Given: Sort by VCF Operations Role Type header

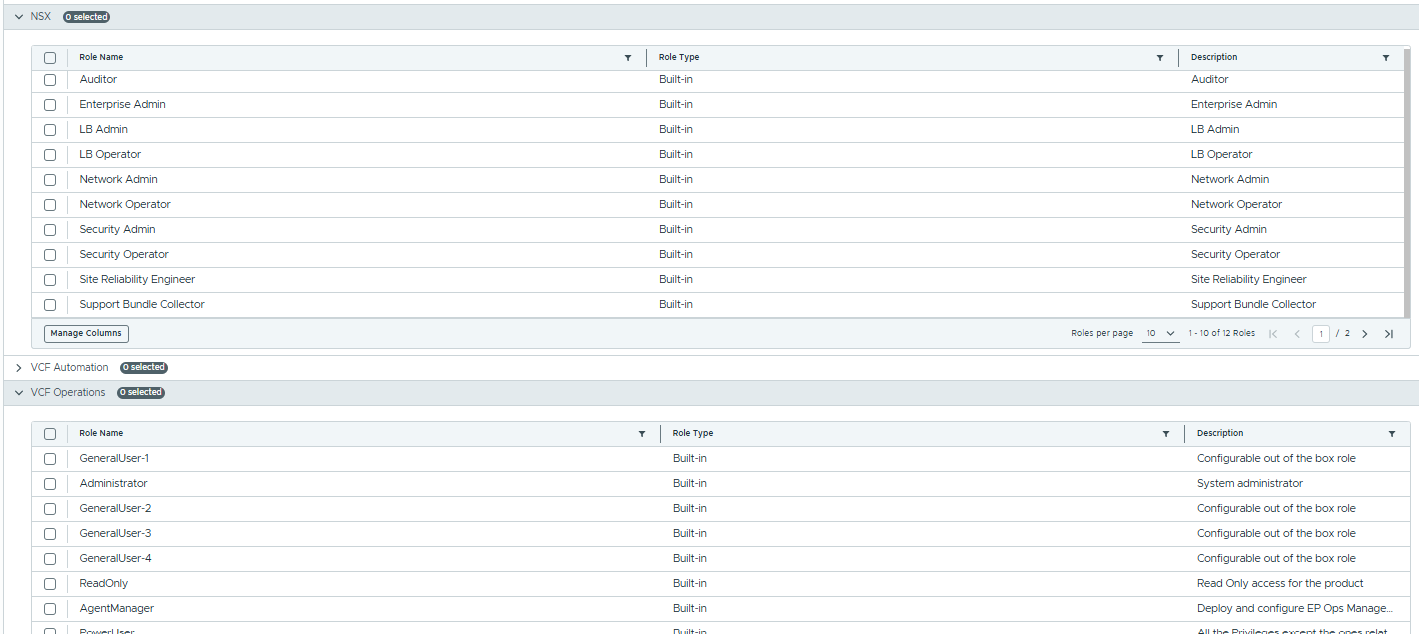Looking at the screenshot, I should click(693, 434).
